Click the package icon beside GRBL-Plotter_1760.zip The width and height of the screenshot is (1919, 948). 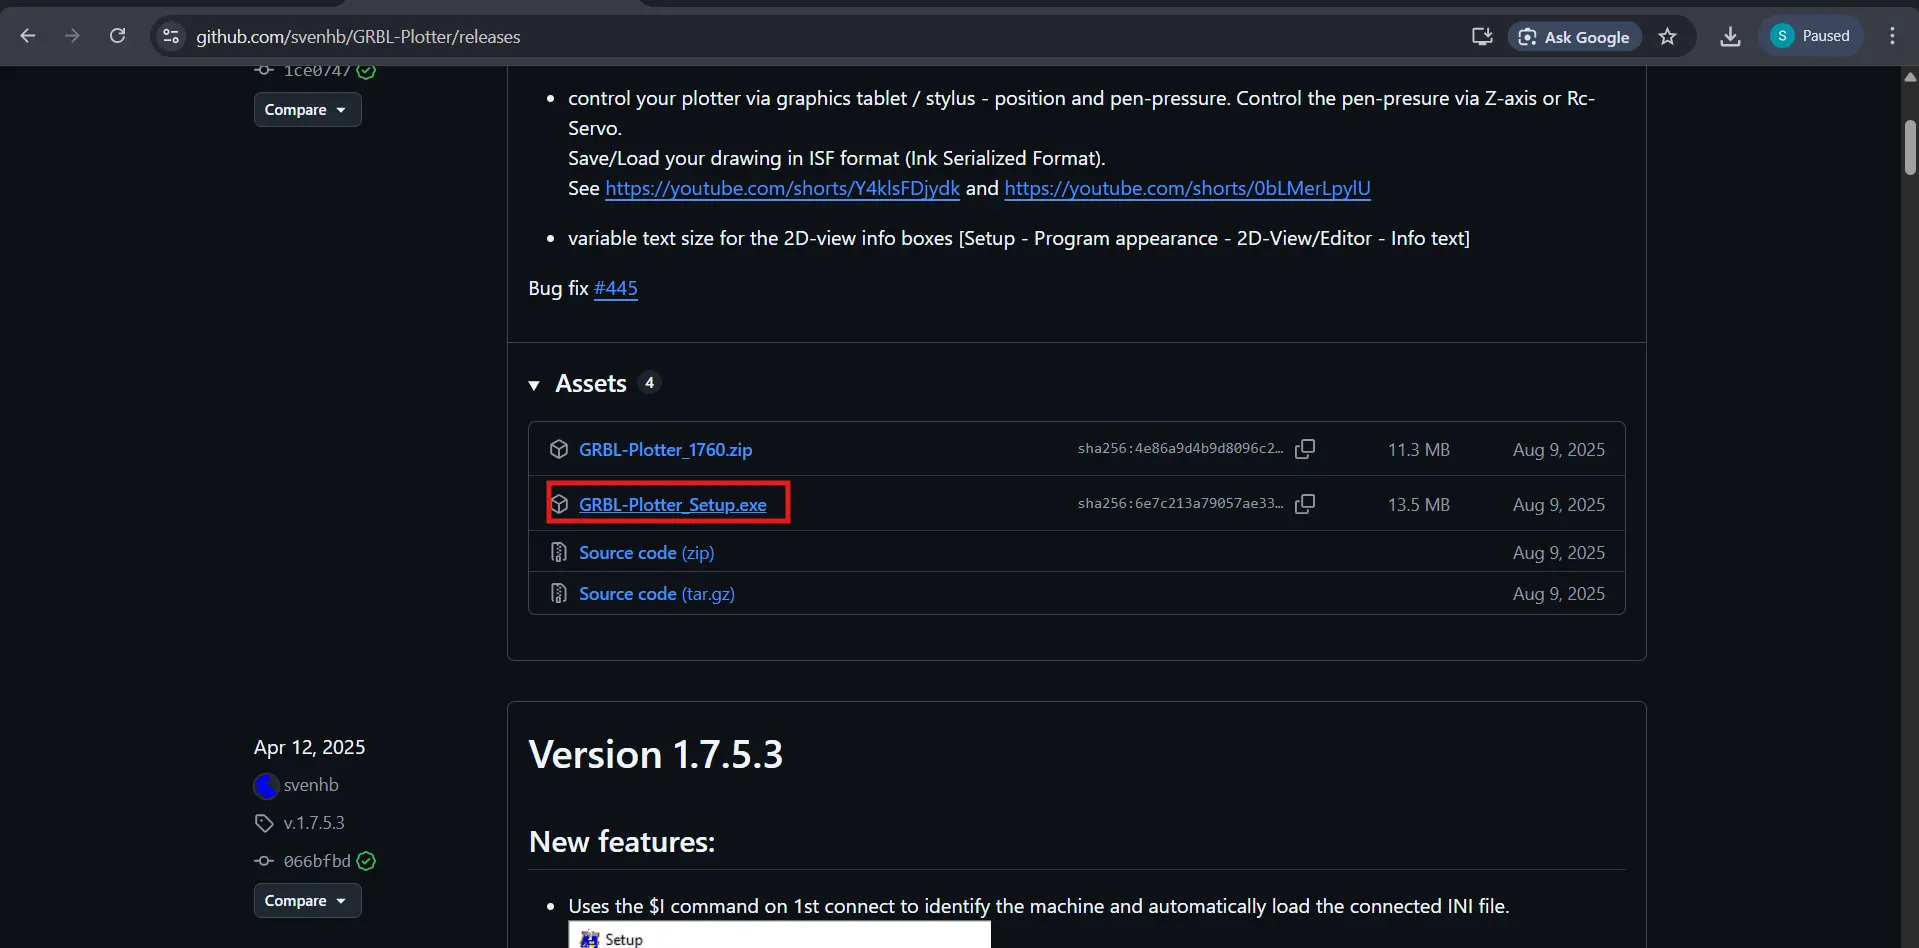(559, 449)
